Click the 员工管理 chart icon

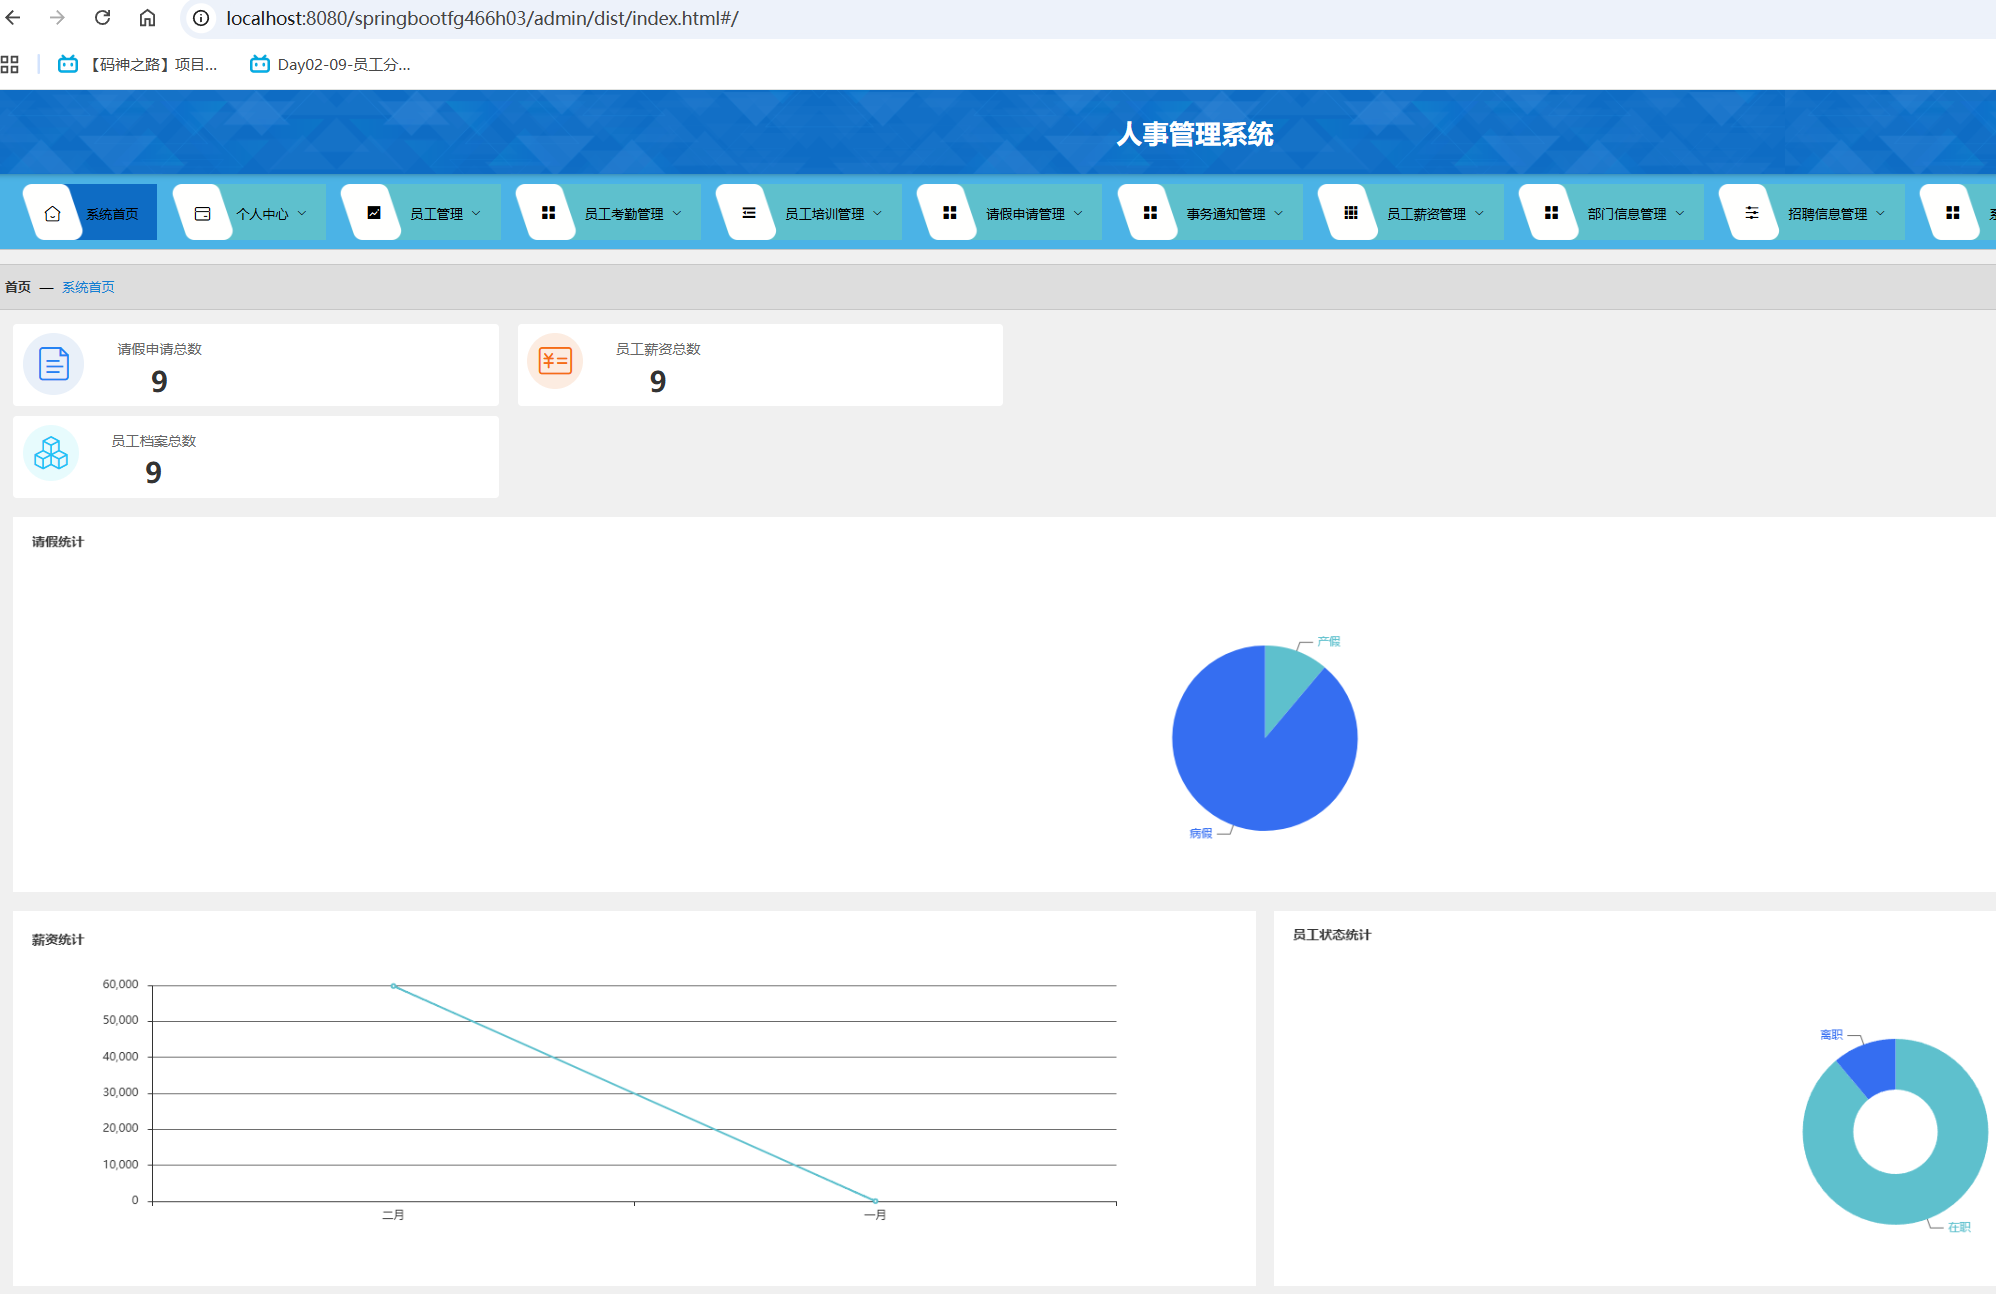pos(373,213)
